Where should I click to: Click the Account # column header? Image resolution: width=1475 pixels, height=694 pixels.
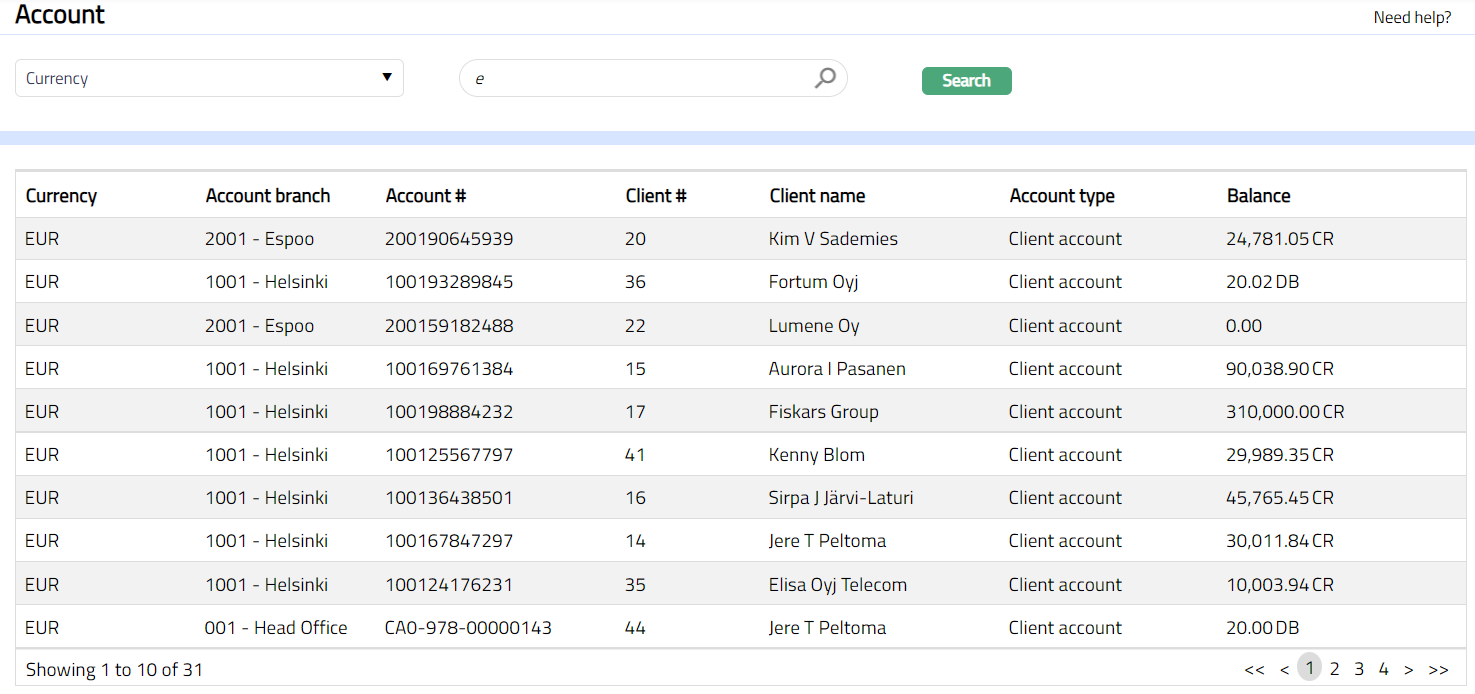[x=426, y=196]
